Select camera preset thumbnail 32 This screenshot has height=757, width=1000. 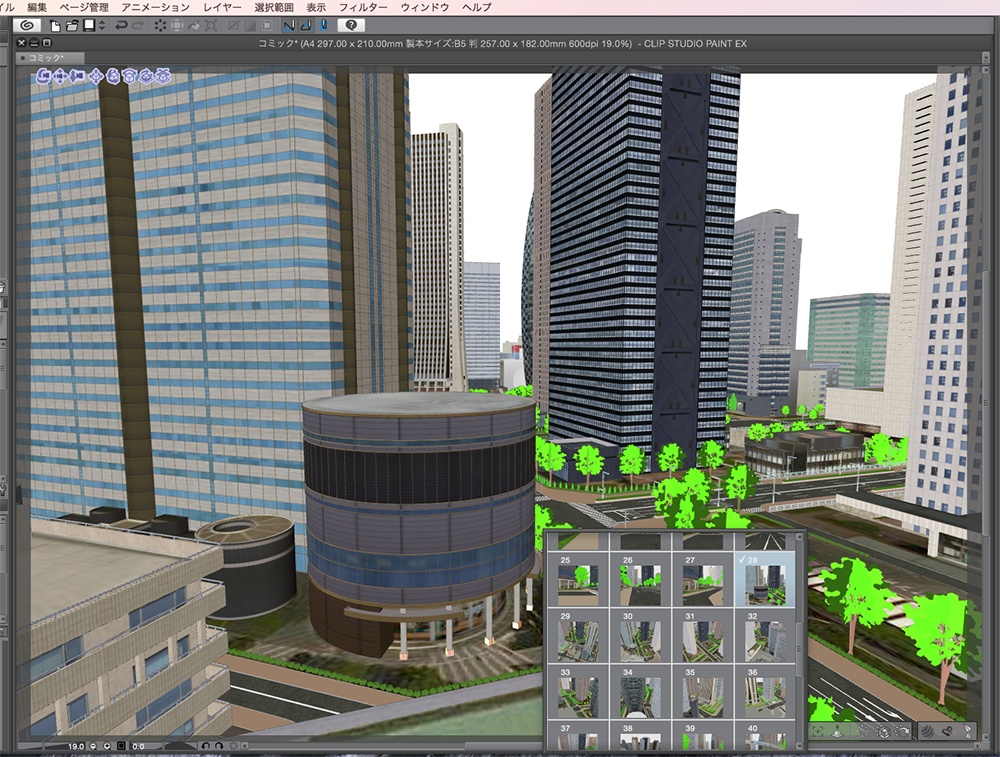[x=765, y=636]
